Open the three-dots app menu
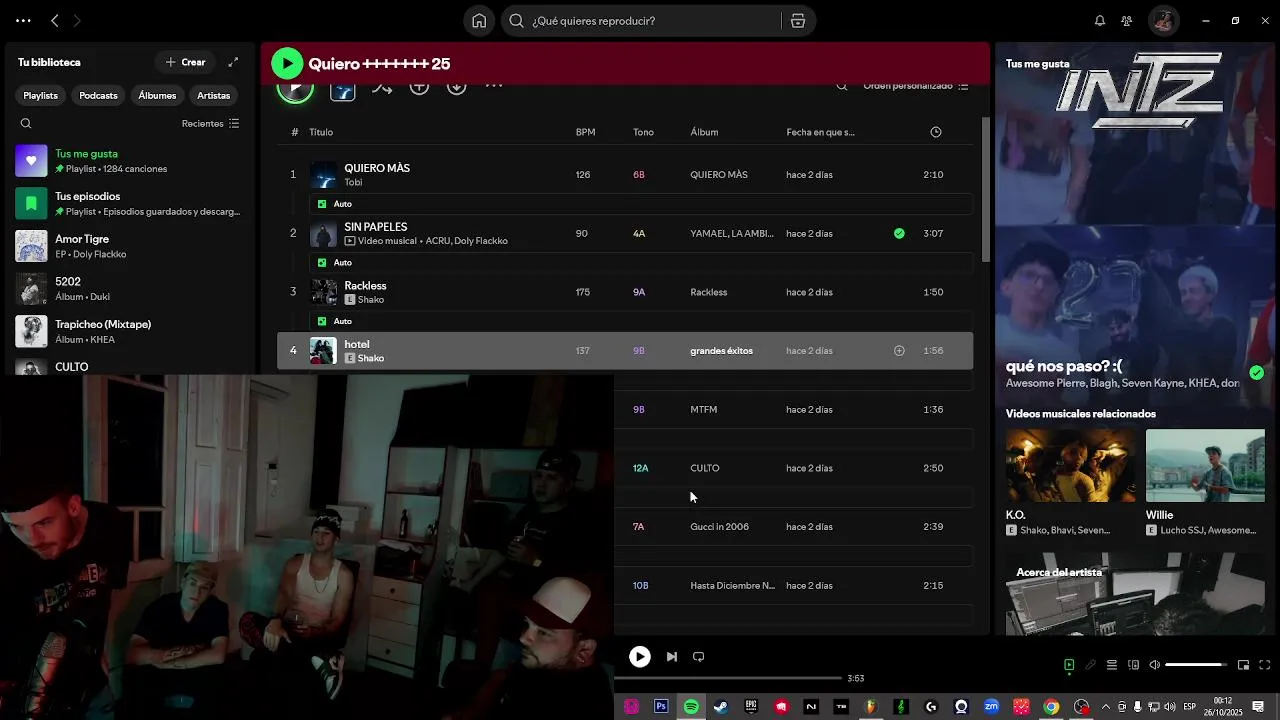 coord(23,21)
